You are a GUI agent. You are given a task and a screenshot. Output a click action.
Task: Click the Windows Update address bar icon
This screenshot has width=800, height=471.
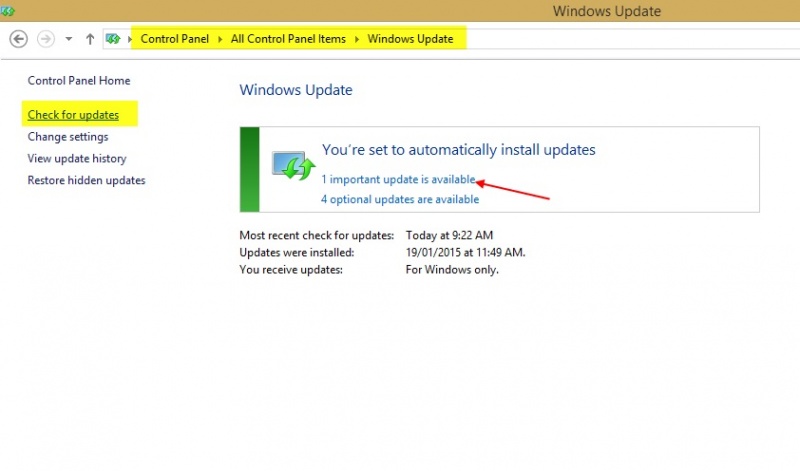[113, 39]
